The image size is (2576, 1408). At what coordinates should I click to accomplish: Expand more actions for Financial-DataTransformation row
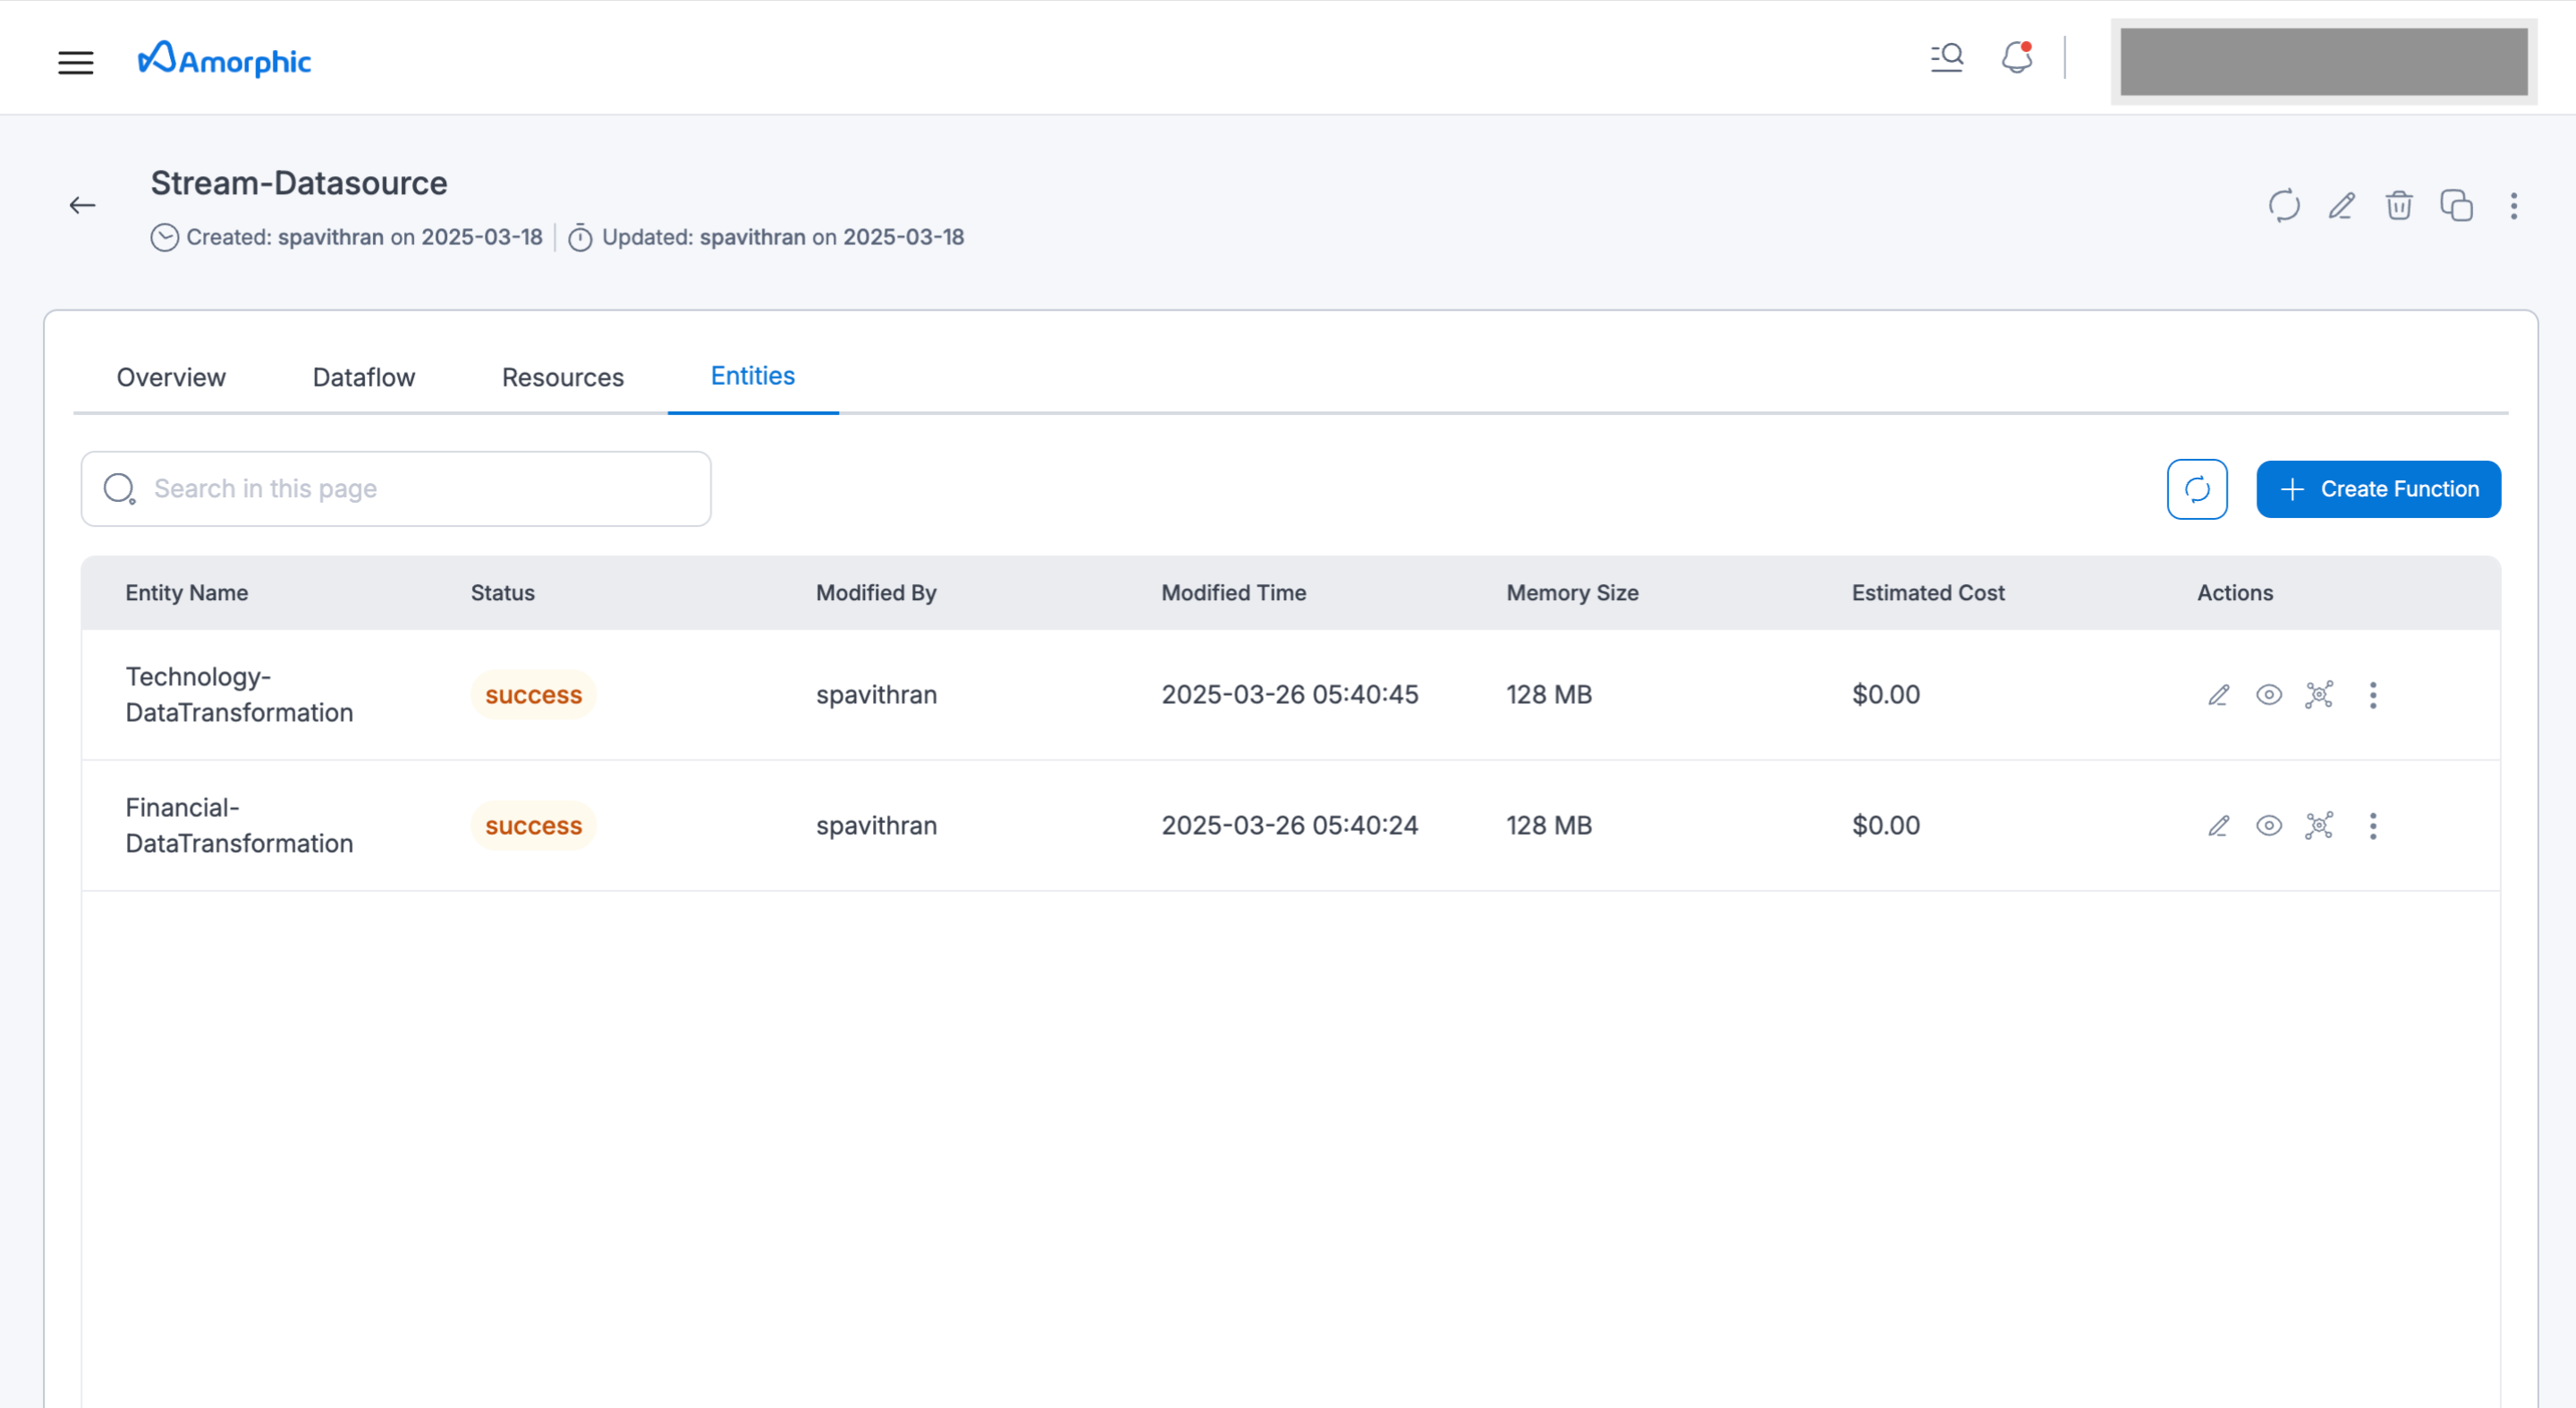point(2372,826)
